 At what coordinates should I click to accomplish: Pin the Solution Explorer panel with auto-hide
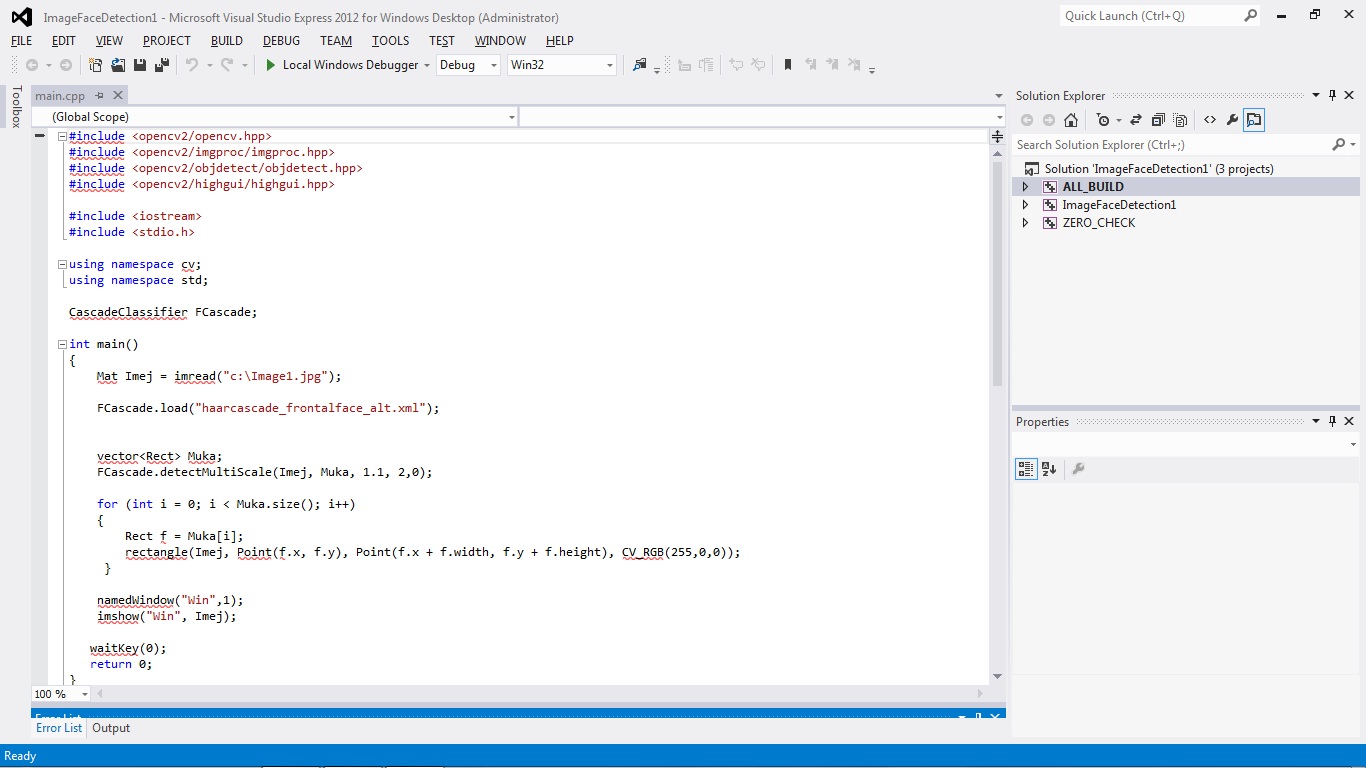(x=1332, y=96)
